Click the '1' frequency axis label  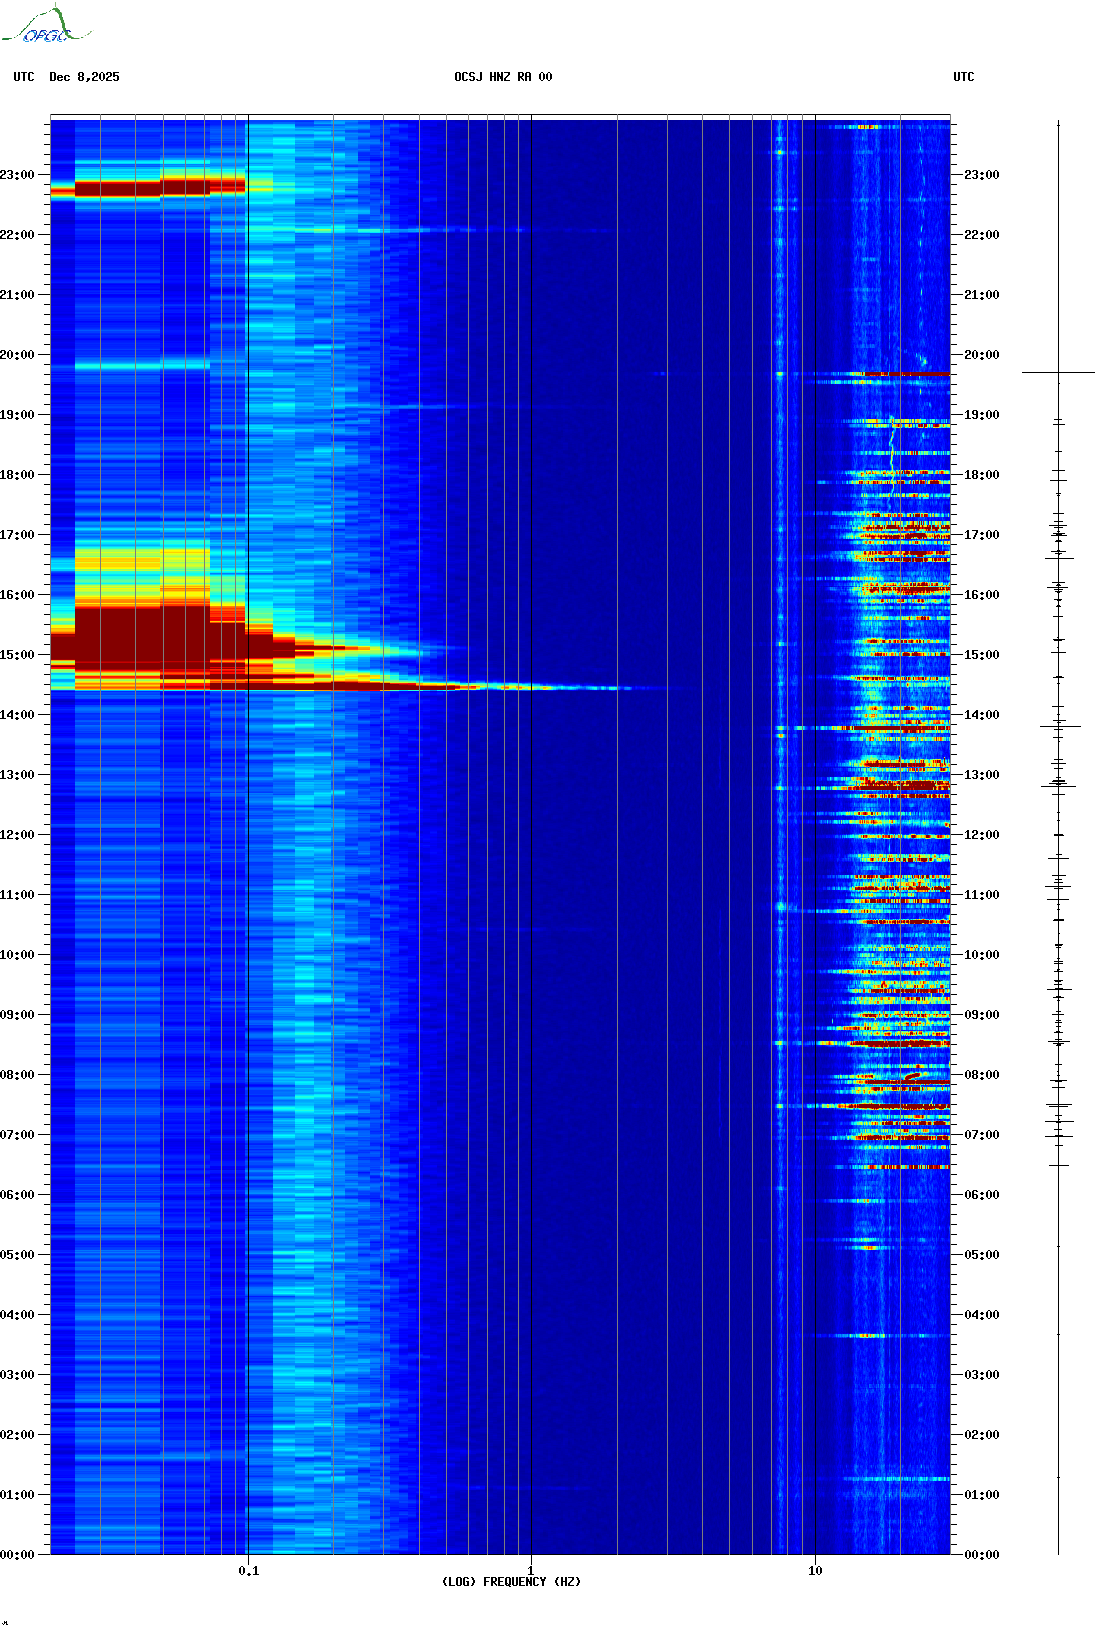pyautogui.click(x=531, y=1571)
